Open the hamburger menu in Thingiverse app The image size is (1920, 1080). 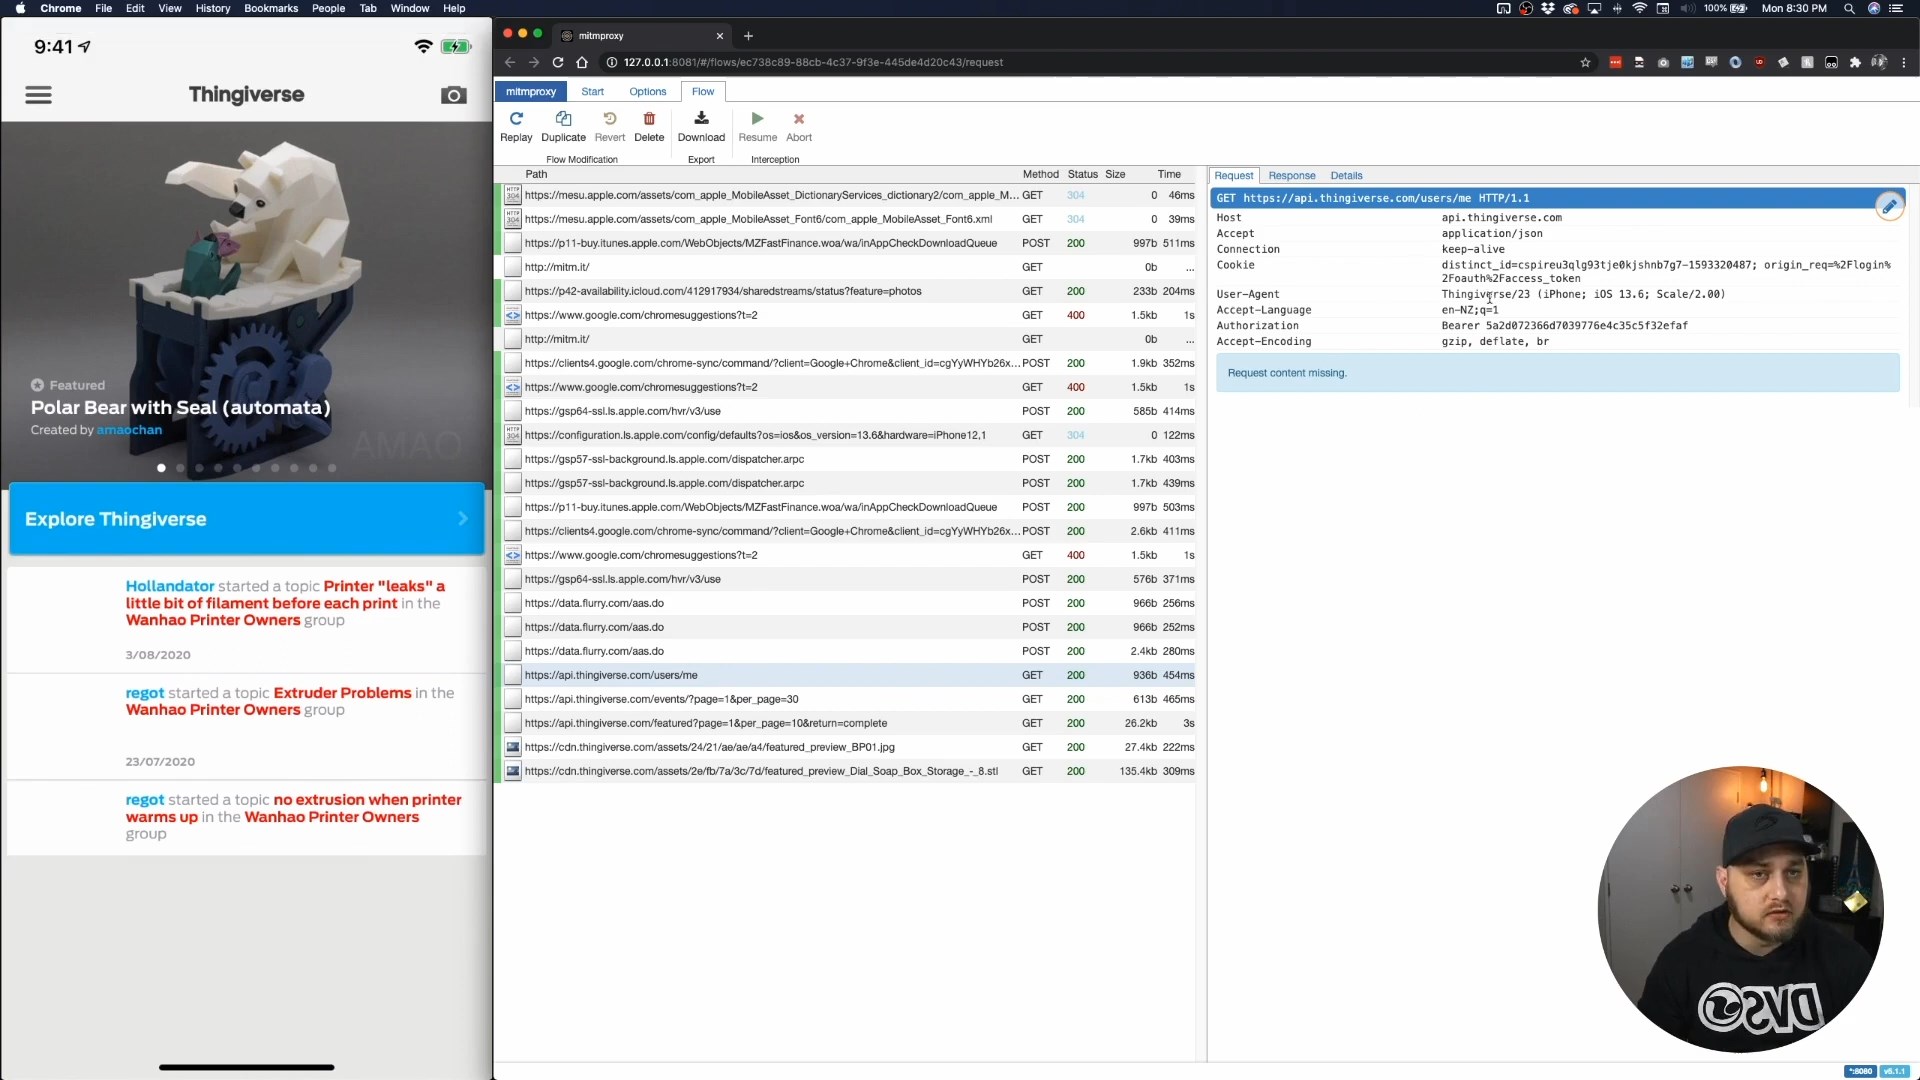click(38, 95)
